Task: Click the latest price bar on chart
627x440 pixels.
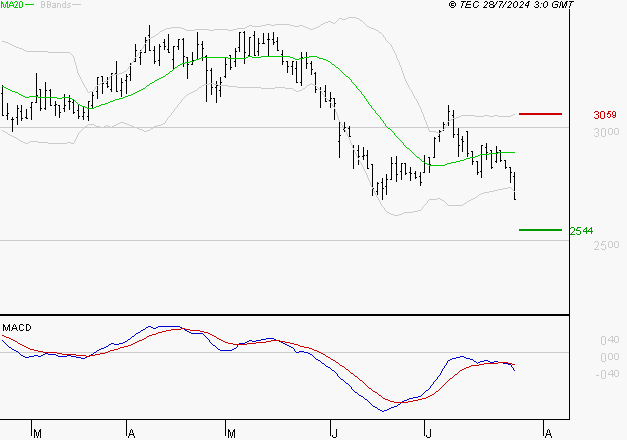Action: click(514, 186)
